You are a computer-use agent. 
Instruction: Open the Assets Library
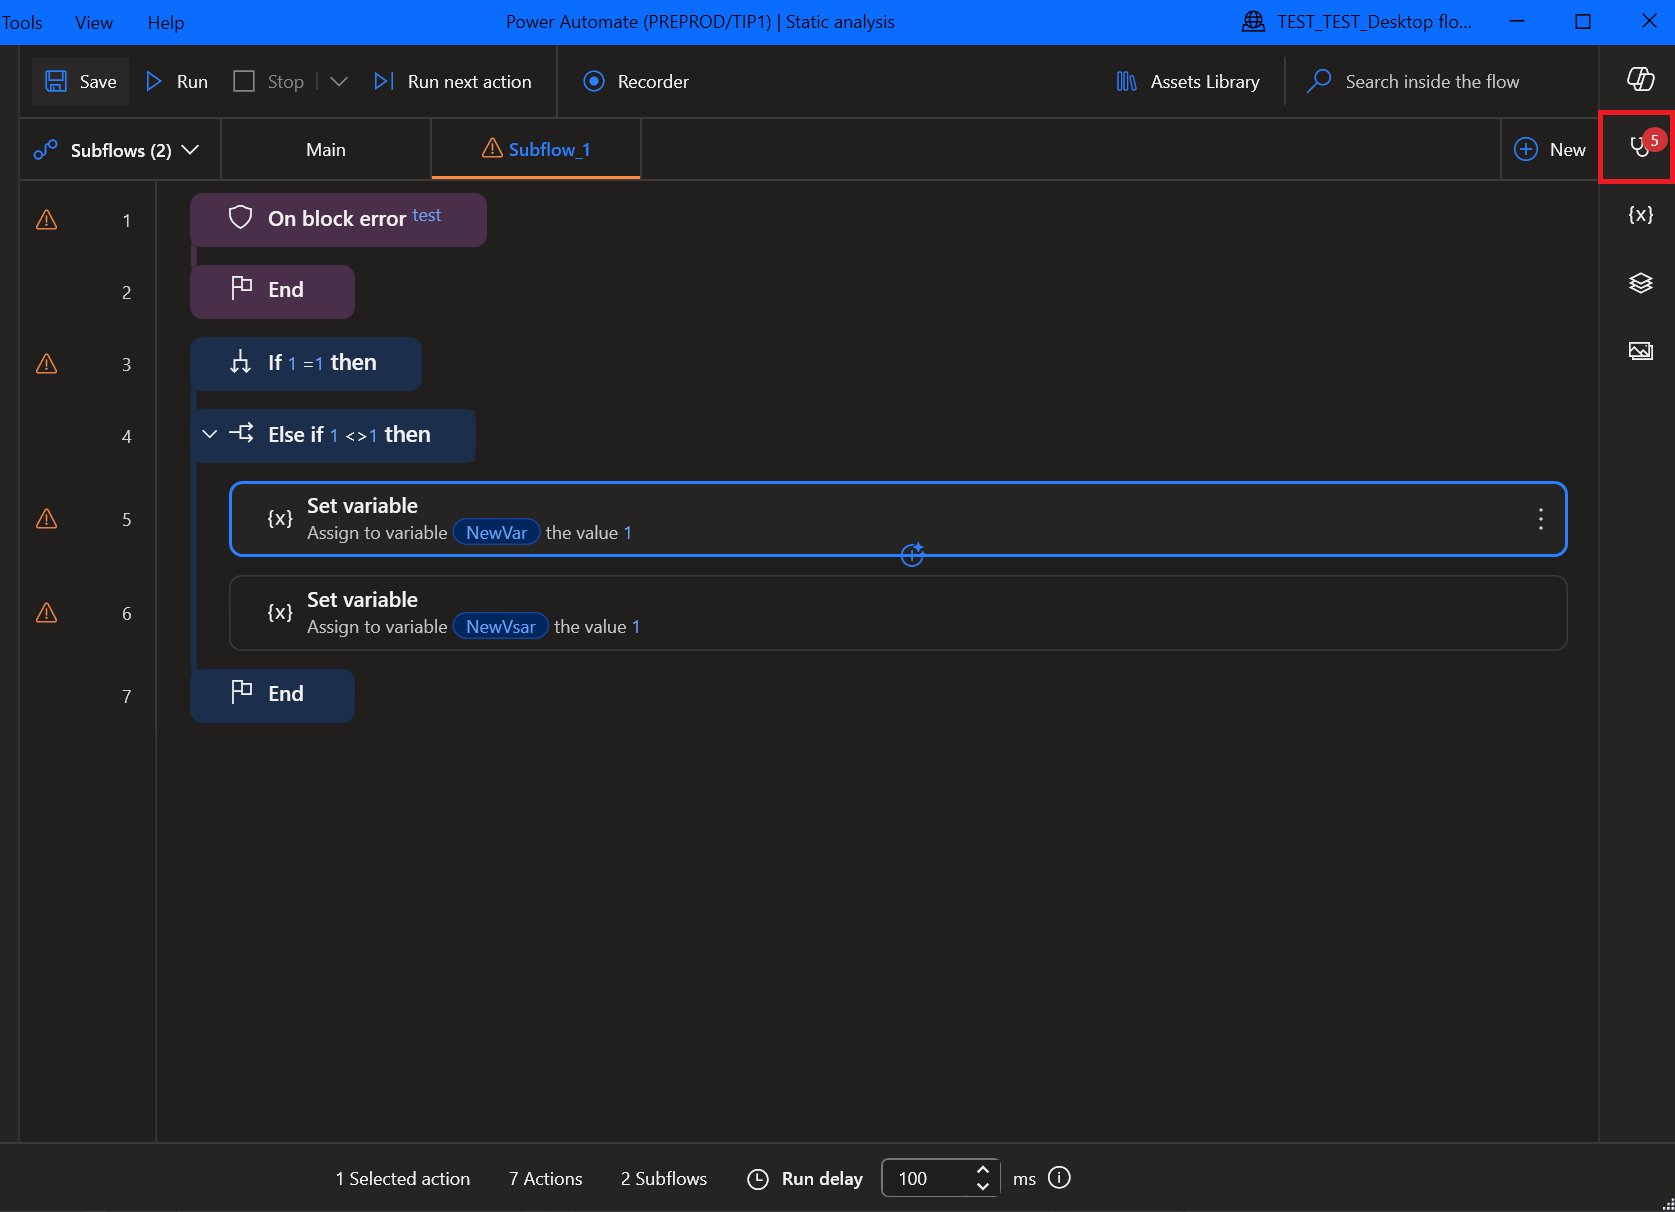[1186, 81]
